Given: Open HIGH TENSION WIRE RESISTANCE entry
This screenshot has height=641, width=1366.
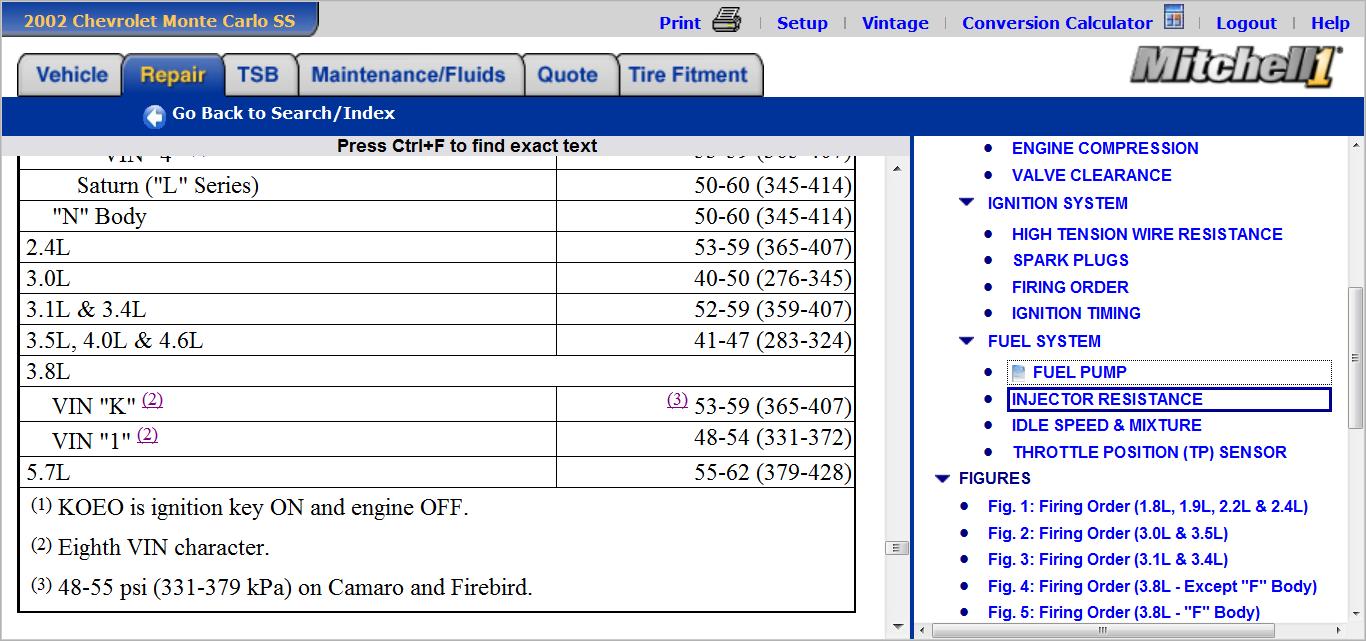Looking at the screenshot, I should [x=1147, y=234].
